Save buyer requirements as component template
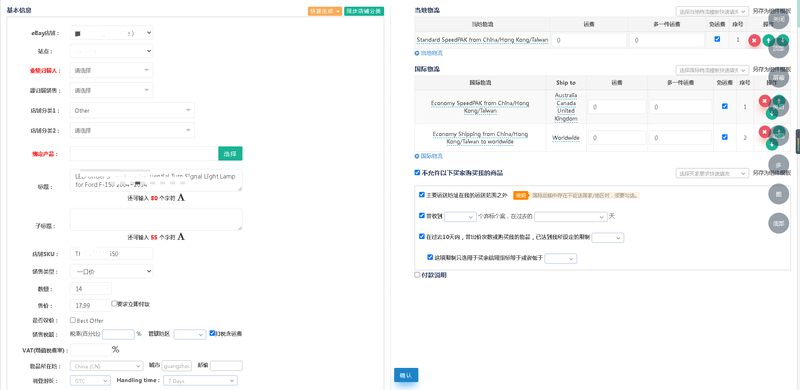 pos(772,174)
